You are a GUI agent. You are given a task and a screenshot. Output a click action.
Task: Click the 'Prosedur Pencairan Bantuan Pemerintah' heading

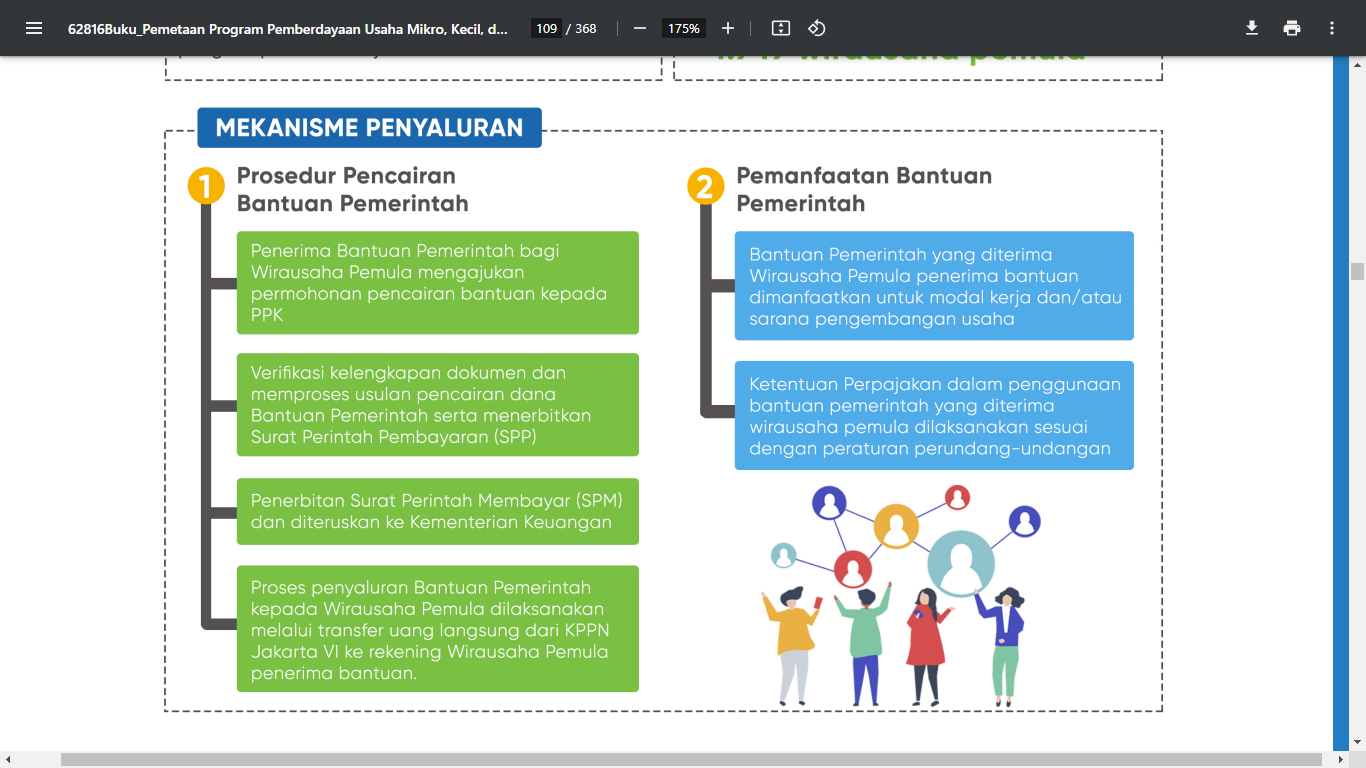pyautogui.click(x=353, y=189)
